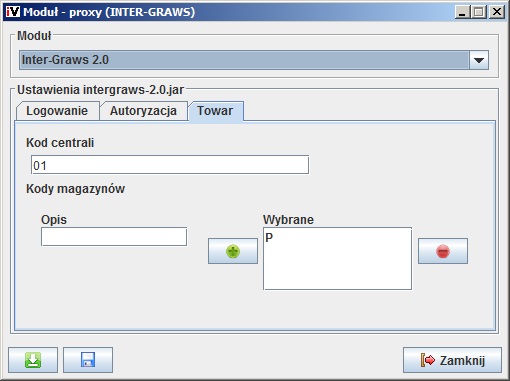510x381 pixels.
Task: Click the red minus remove button
Action: point(443,251)
